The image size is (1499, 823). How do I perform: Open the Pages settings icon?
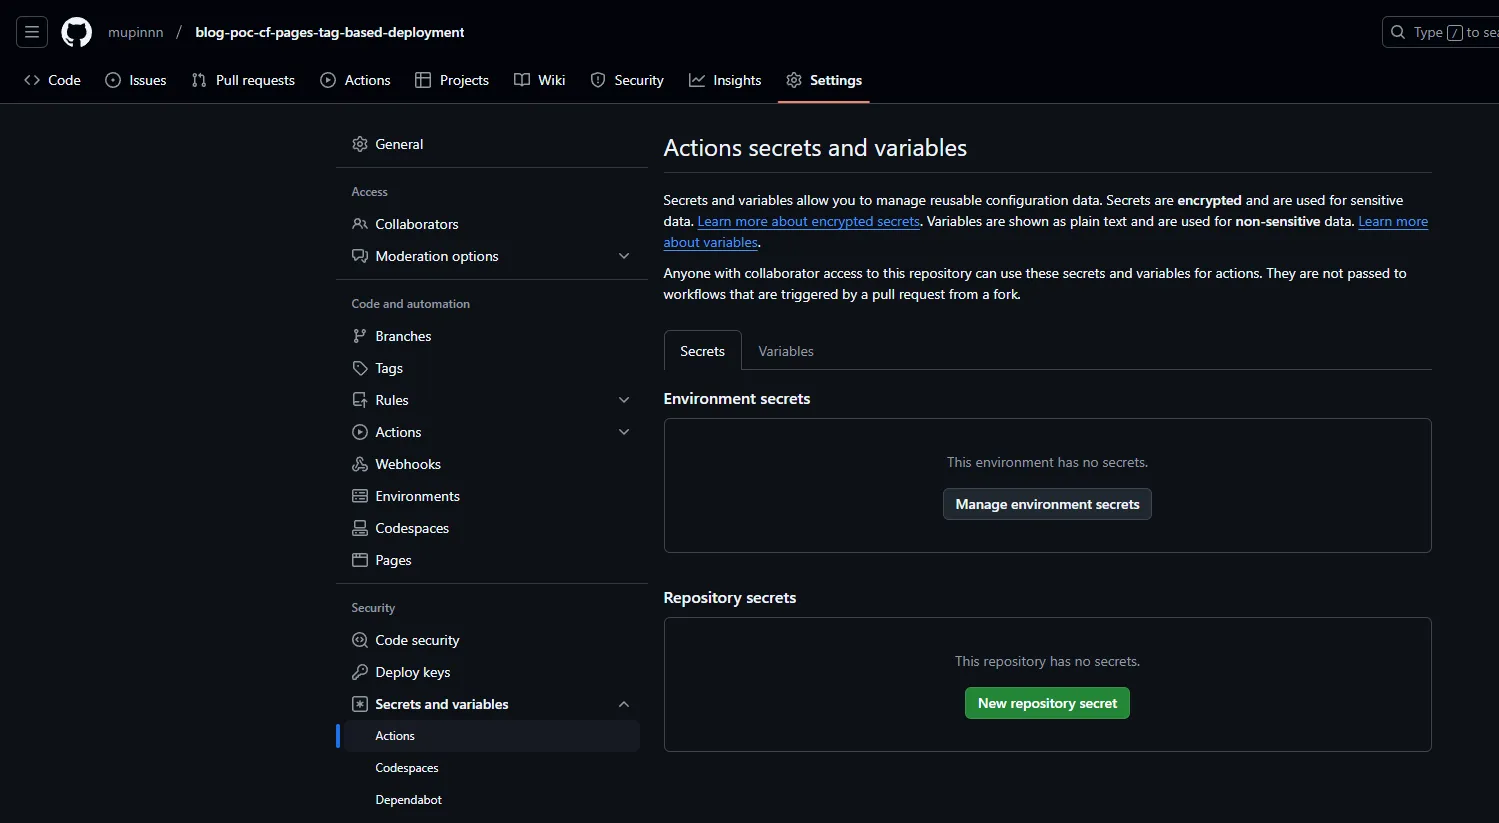tap(360, 560)
